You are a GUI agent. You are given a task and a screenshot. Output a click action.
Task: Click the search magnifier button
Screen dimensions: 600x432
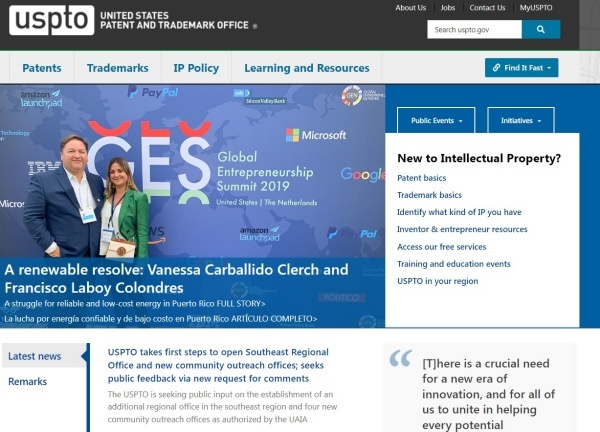click(541, 29)
